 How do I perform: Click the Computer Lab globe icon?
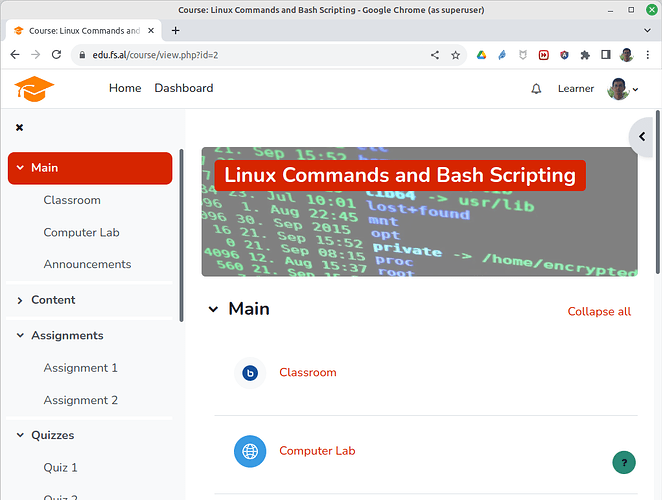[250, 451]
